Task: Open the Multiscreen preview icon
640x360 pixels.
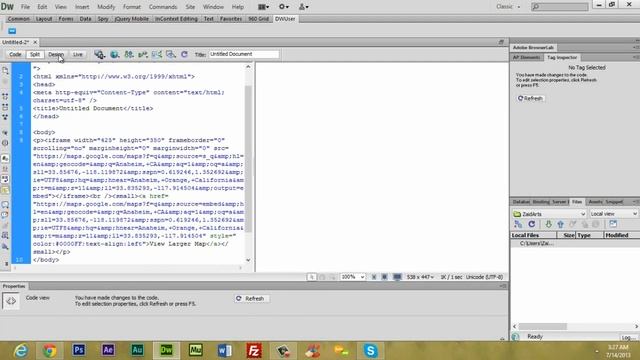Action: coord(100,54)
